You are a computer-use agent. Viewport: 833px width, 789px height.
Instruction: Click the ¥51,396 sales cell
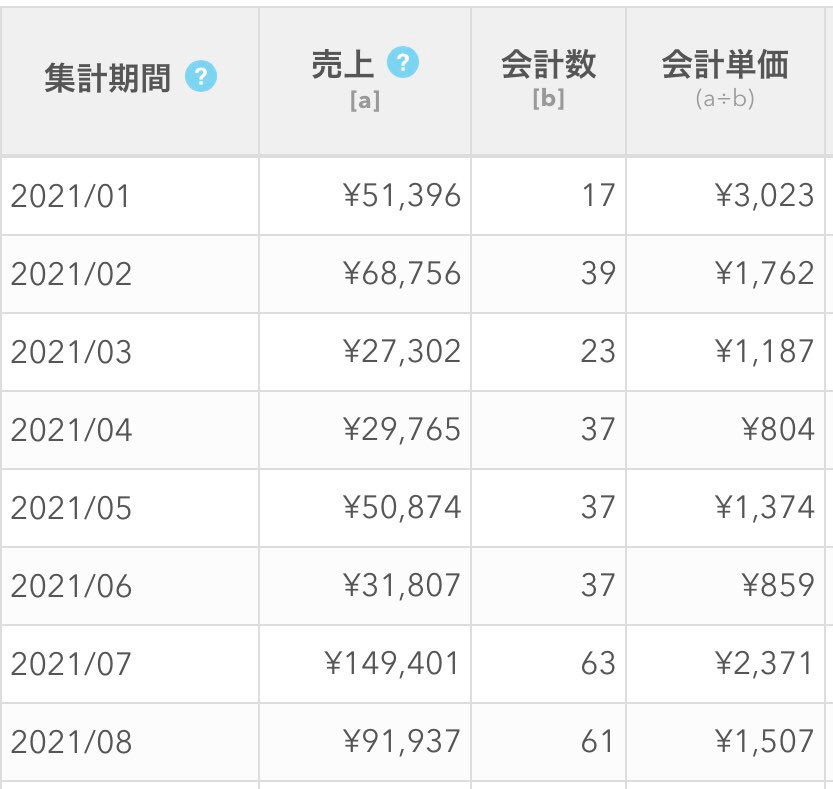(x=401, y=195)
